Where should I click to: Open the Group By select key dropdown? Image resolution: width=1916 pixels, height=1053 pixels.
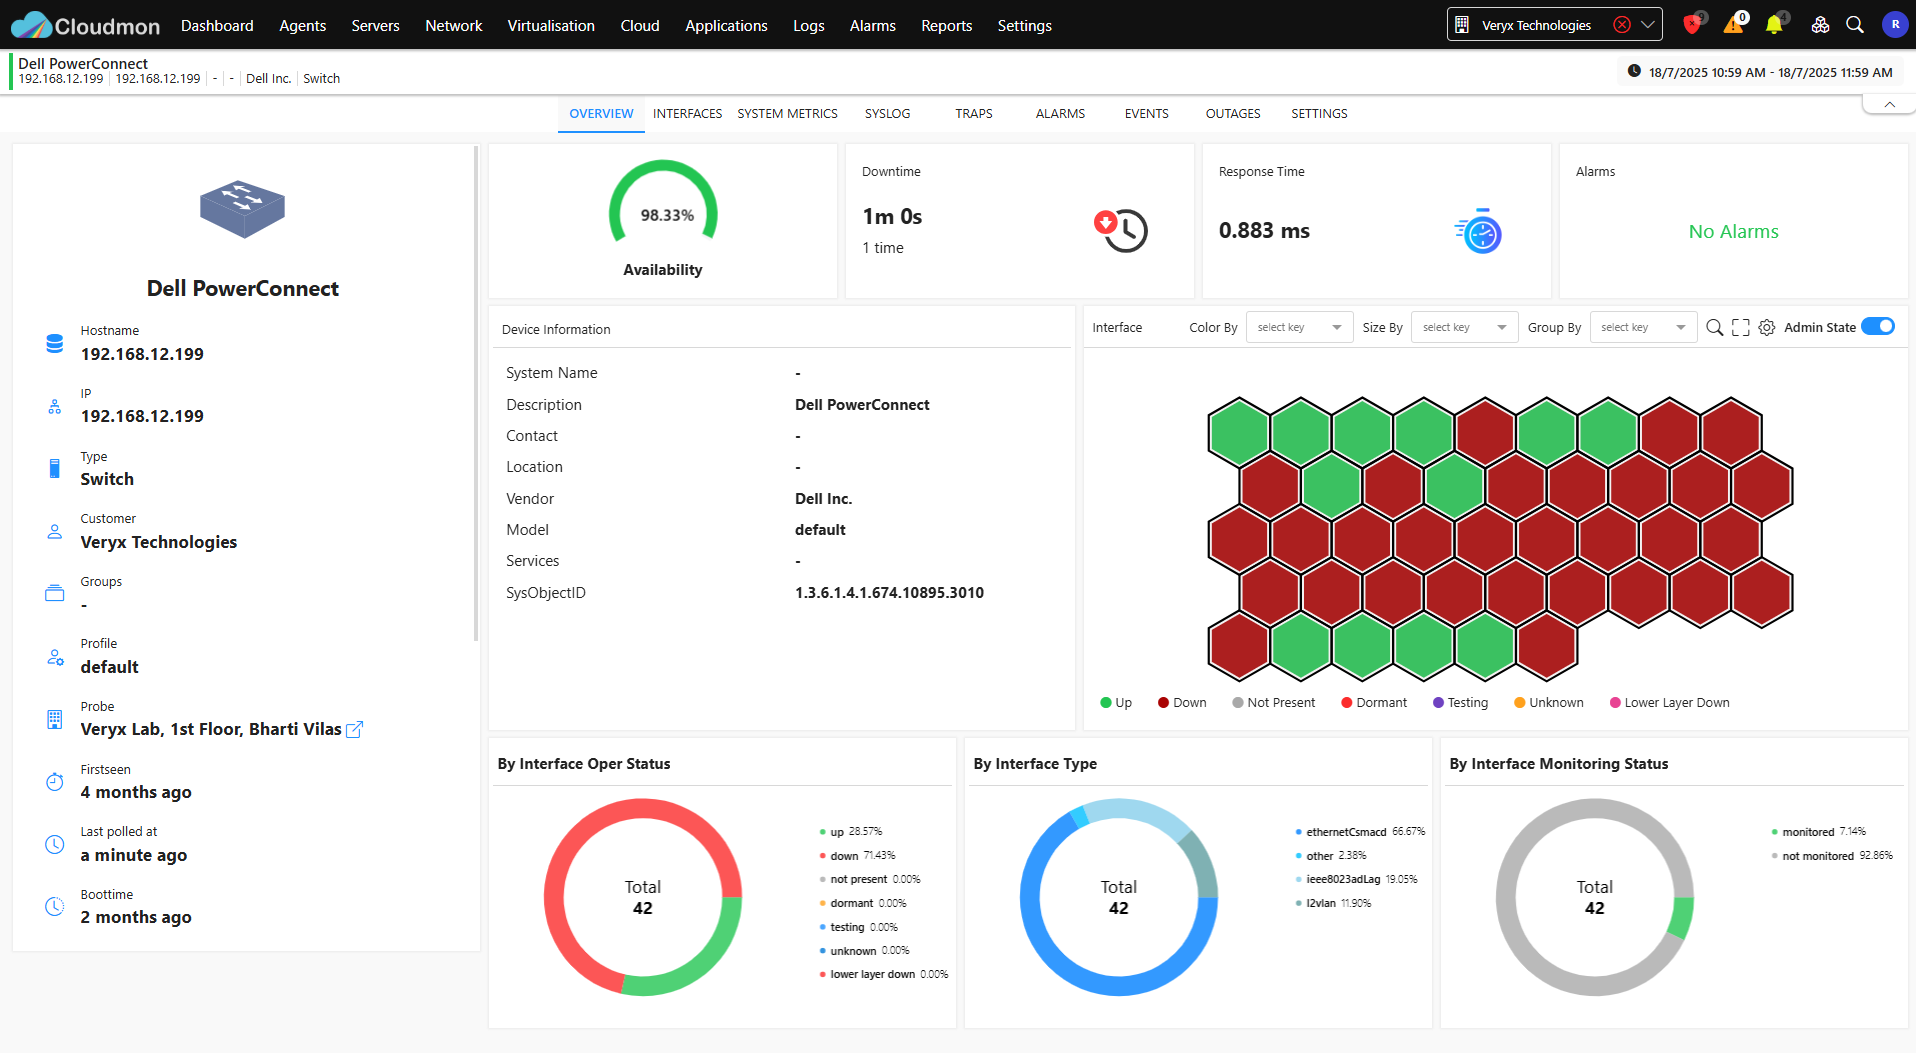pos(1643,328)
